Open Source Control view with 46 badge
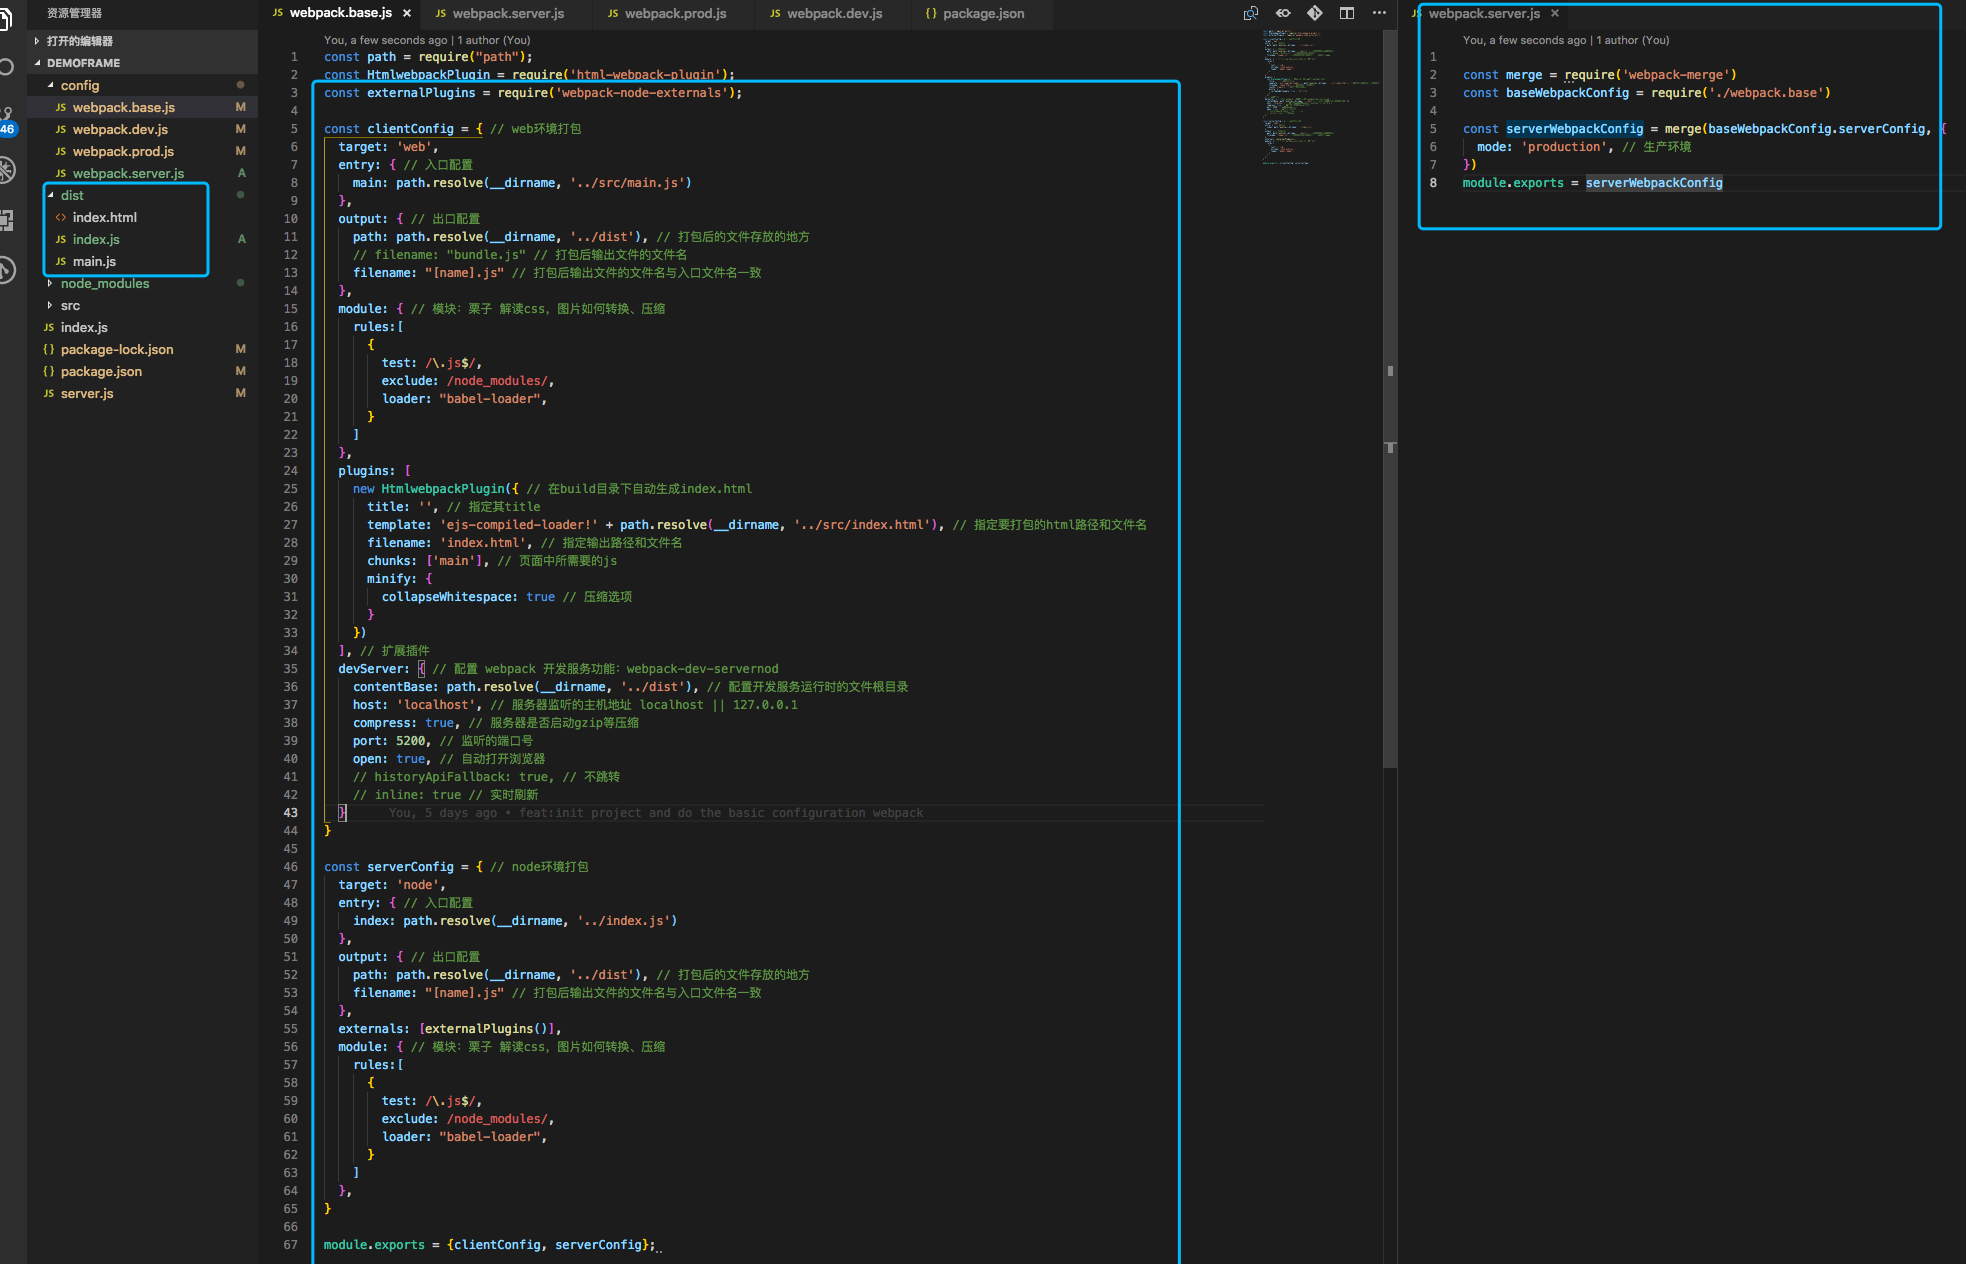 (6, 120)
